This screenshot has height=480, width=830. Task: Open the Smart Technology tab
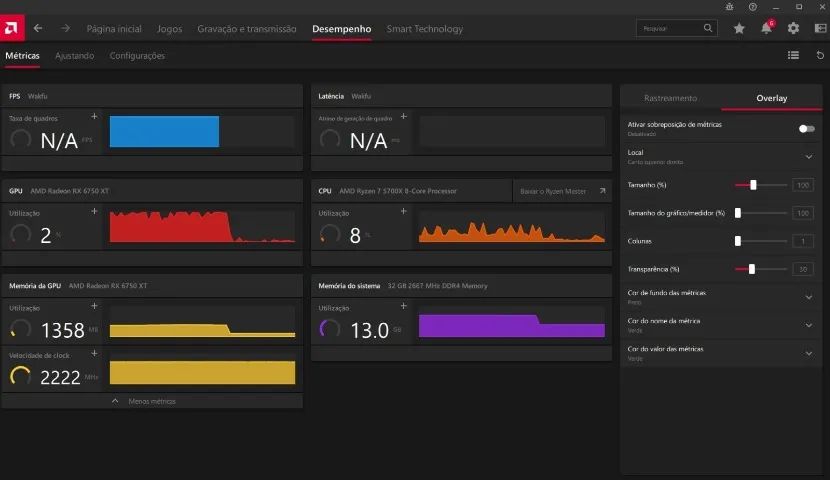425,29
